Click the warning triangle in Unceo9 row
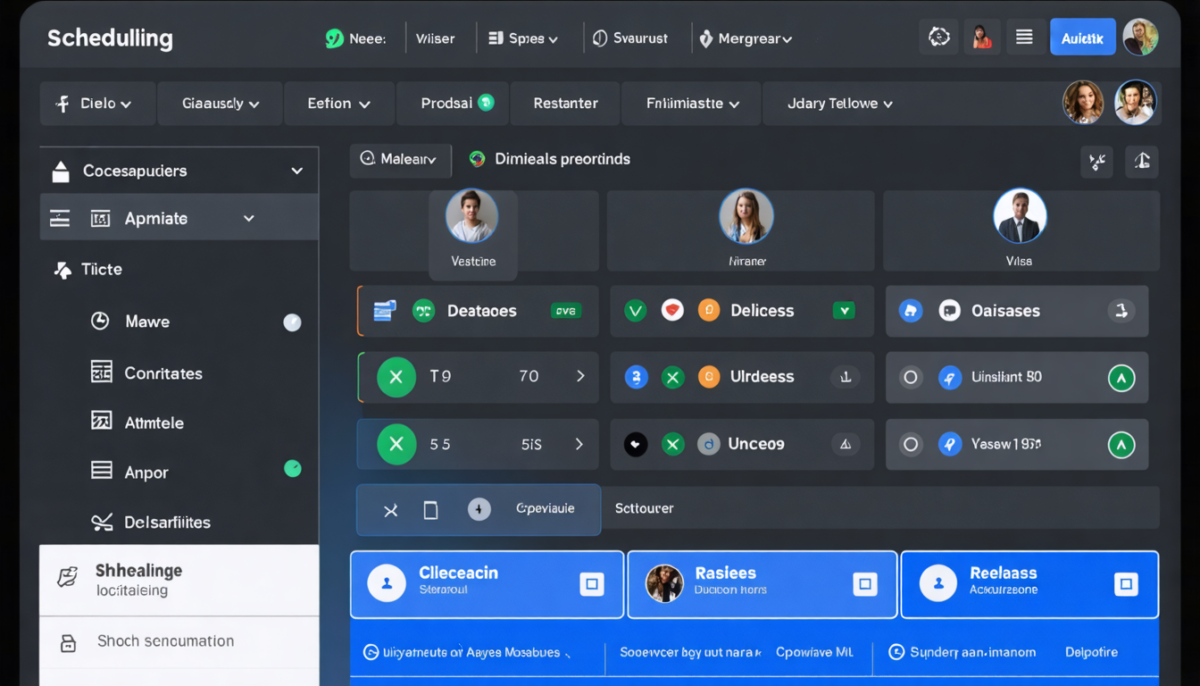The width and height of the screenshot is (1200, 686). point(845,444)
